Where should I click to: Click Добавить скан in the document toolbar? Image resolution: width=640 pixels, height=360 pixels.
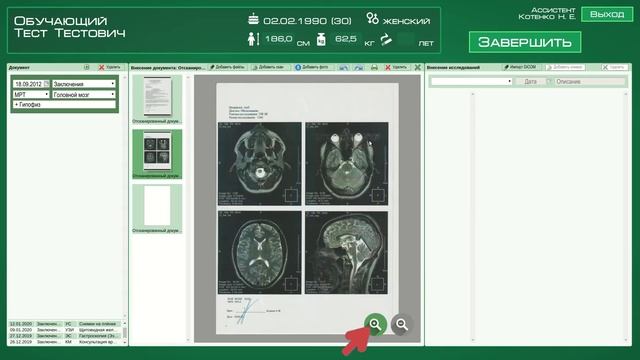pos(268,67)
